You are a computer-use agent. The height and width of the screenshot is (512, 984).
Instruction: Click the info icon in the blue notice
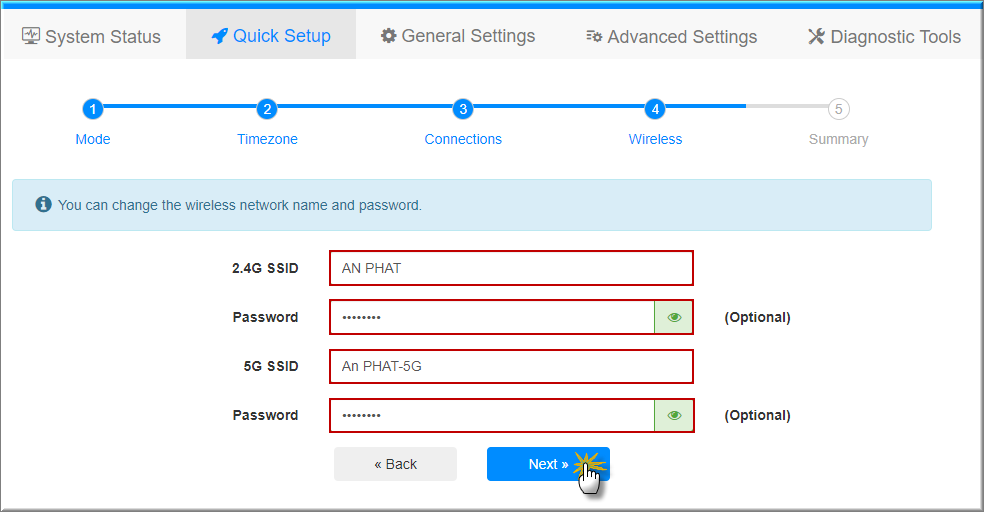click(43, 205)
